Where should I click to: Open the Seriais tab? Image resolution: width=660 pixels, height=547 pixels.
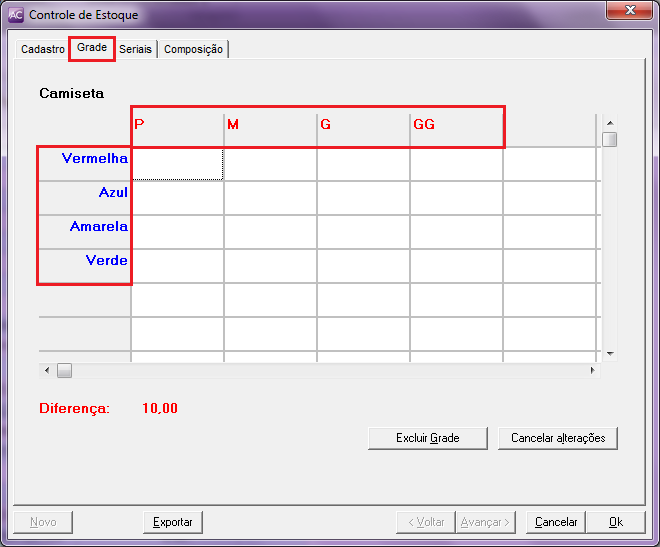pos(135,49)
